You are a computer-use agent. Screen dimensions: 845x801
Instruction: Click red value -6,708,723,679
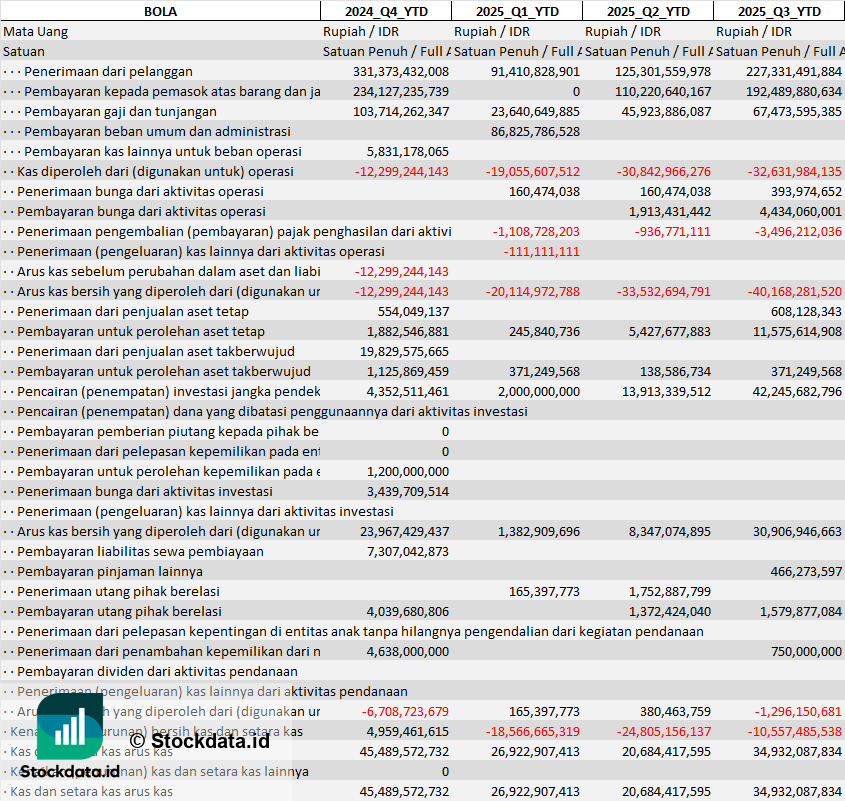point(405,710)
